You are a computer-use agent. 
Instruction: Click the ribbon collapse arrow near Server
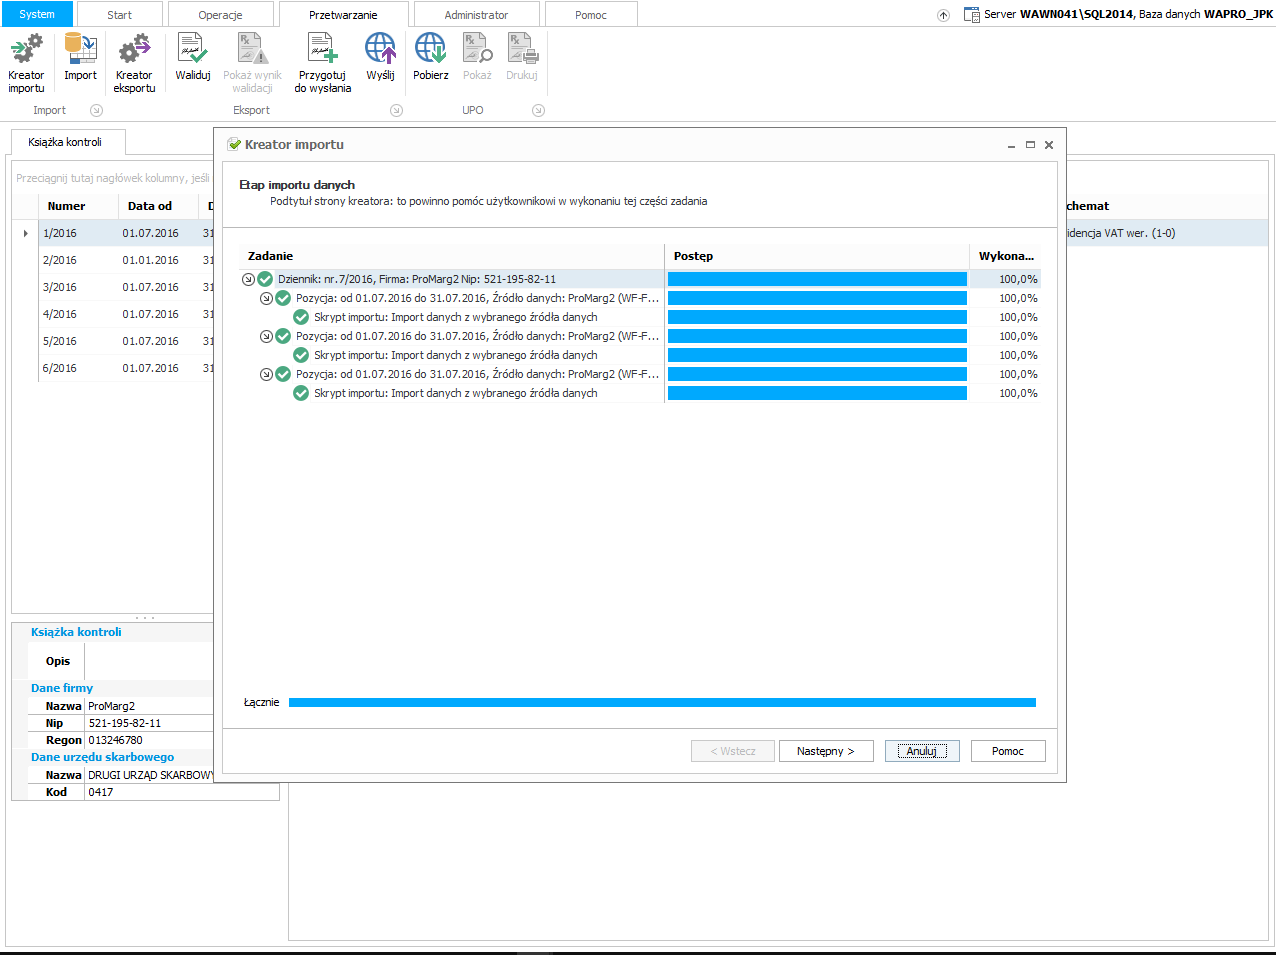point(943,15)
